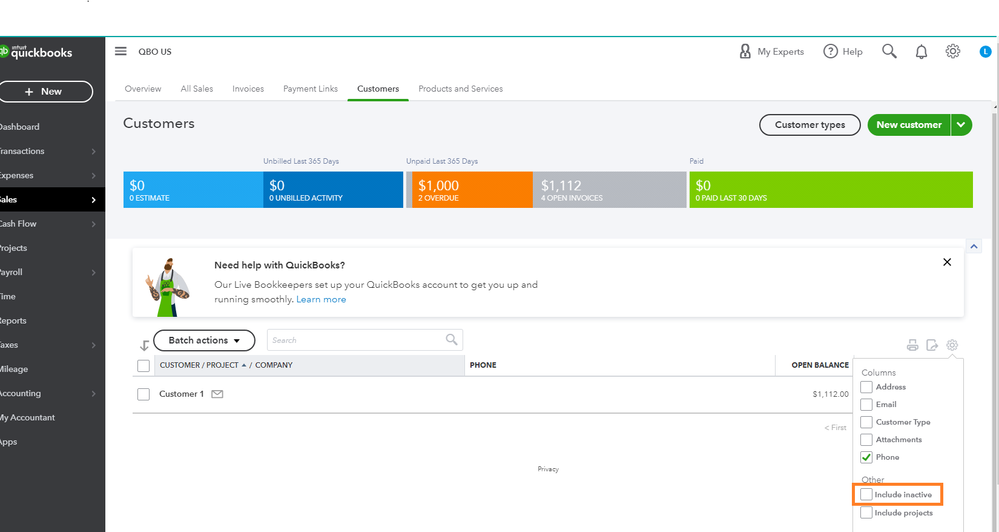The height and width of the screenshot is (532, 999).
Task: Expand the Payroll sidebar submenu
Action: [x=94, y=272]
